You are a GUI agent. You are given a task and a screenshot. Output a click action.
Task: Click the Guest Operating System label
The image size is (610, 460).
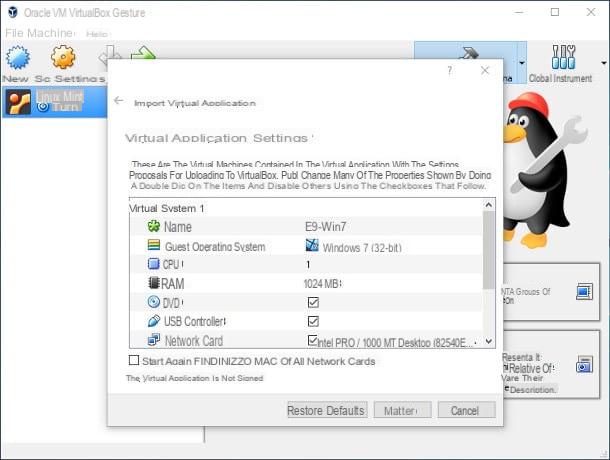click(215, 247)
